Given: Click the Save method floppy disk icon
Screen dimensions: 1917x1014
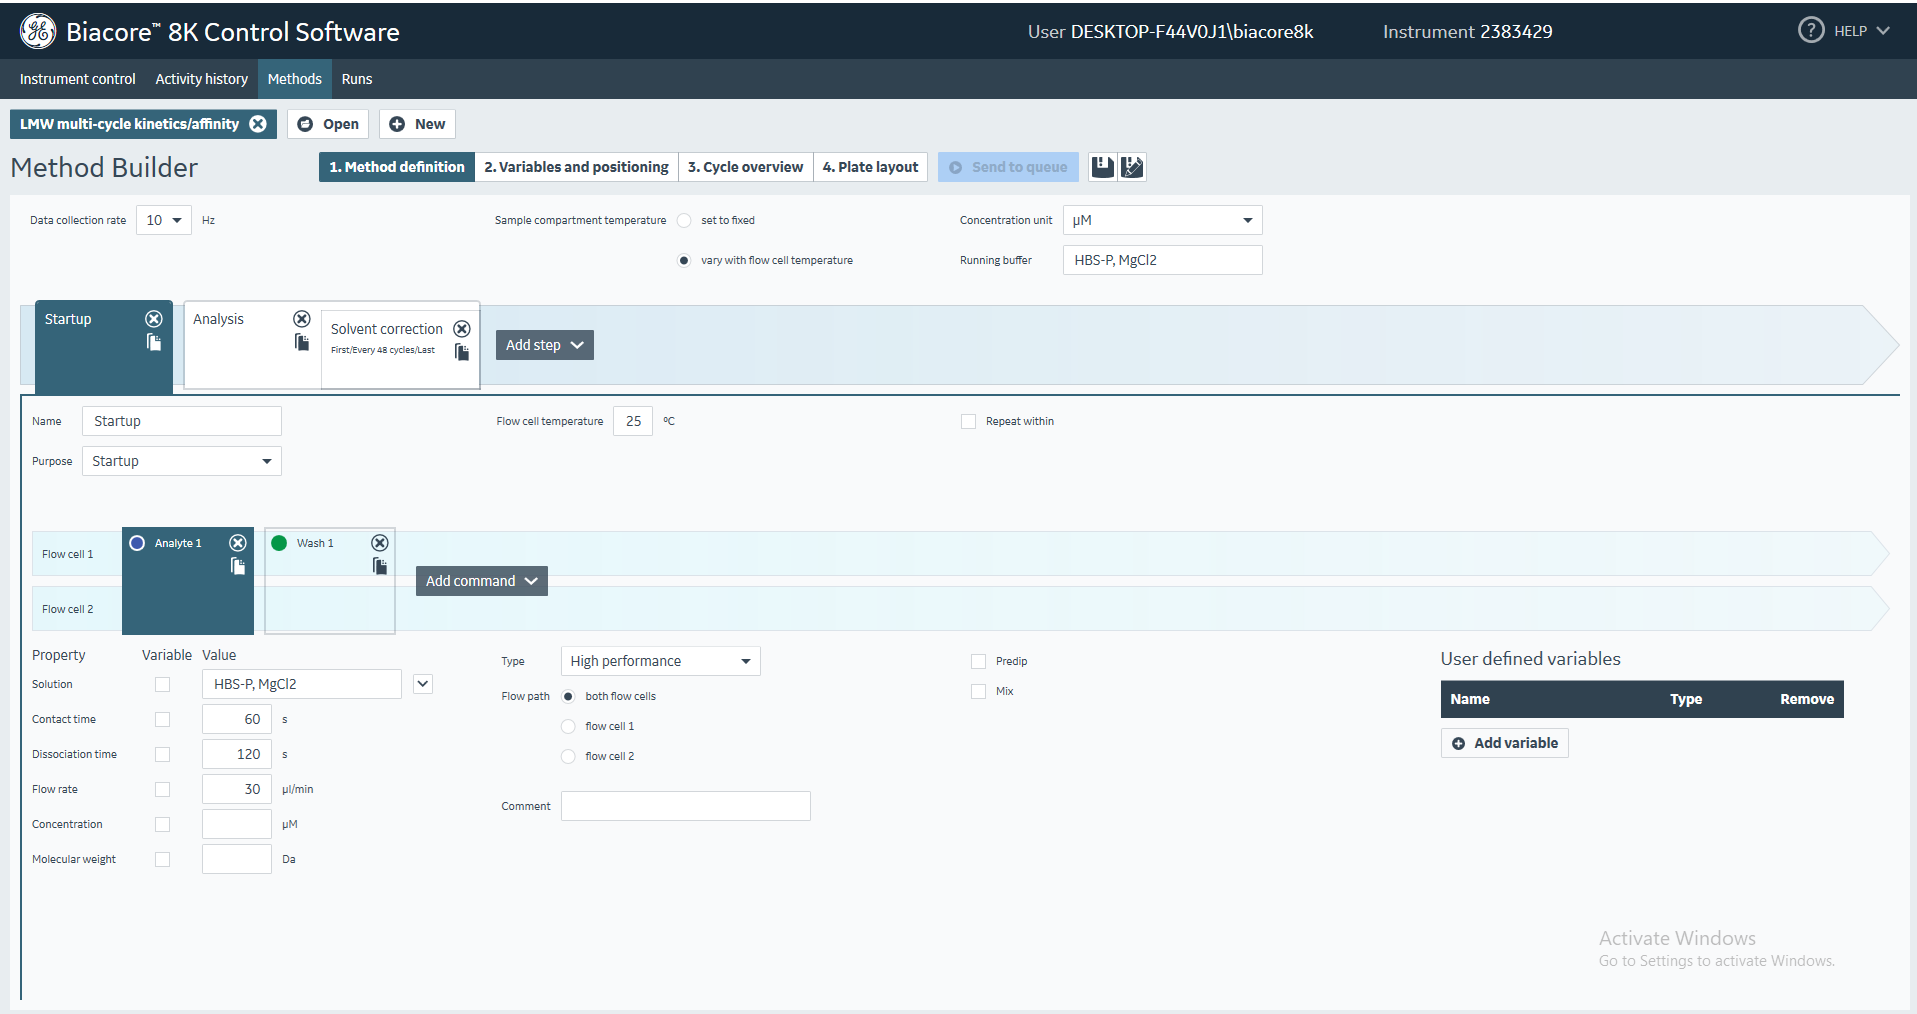Looking at the screenshot, I should pyautogui.click(x=1102, y=167).
